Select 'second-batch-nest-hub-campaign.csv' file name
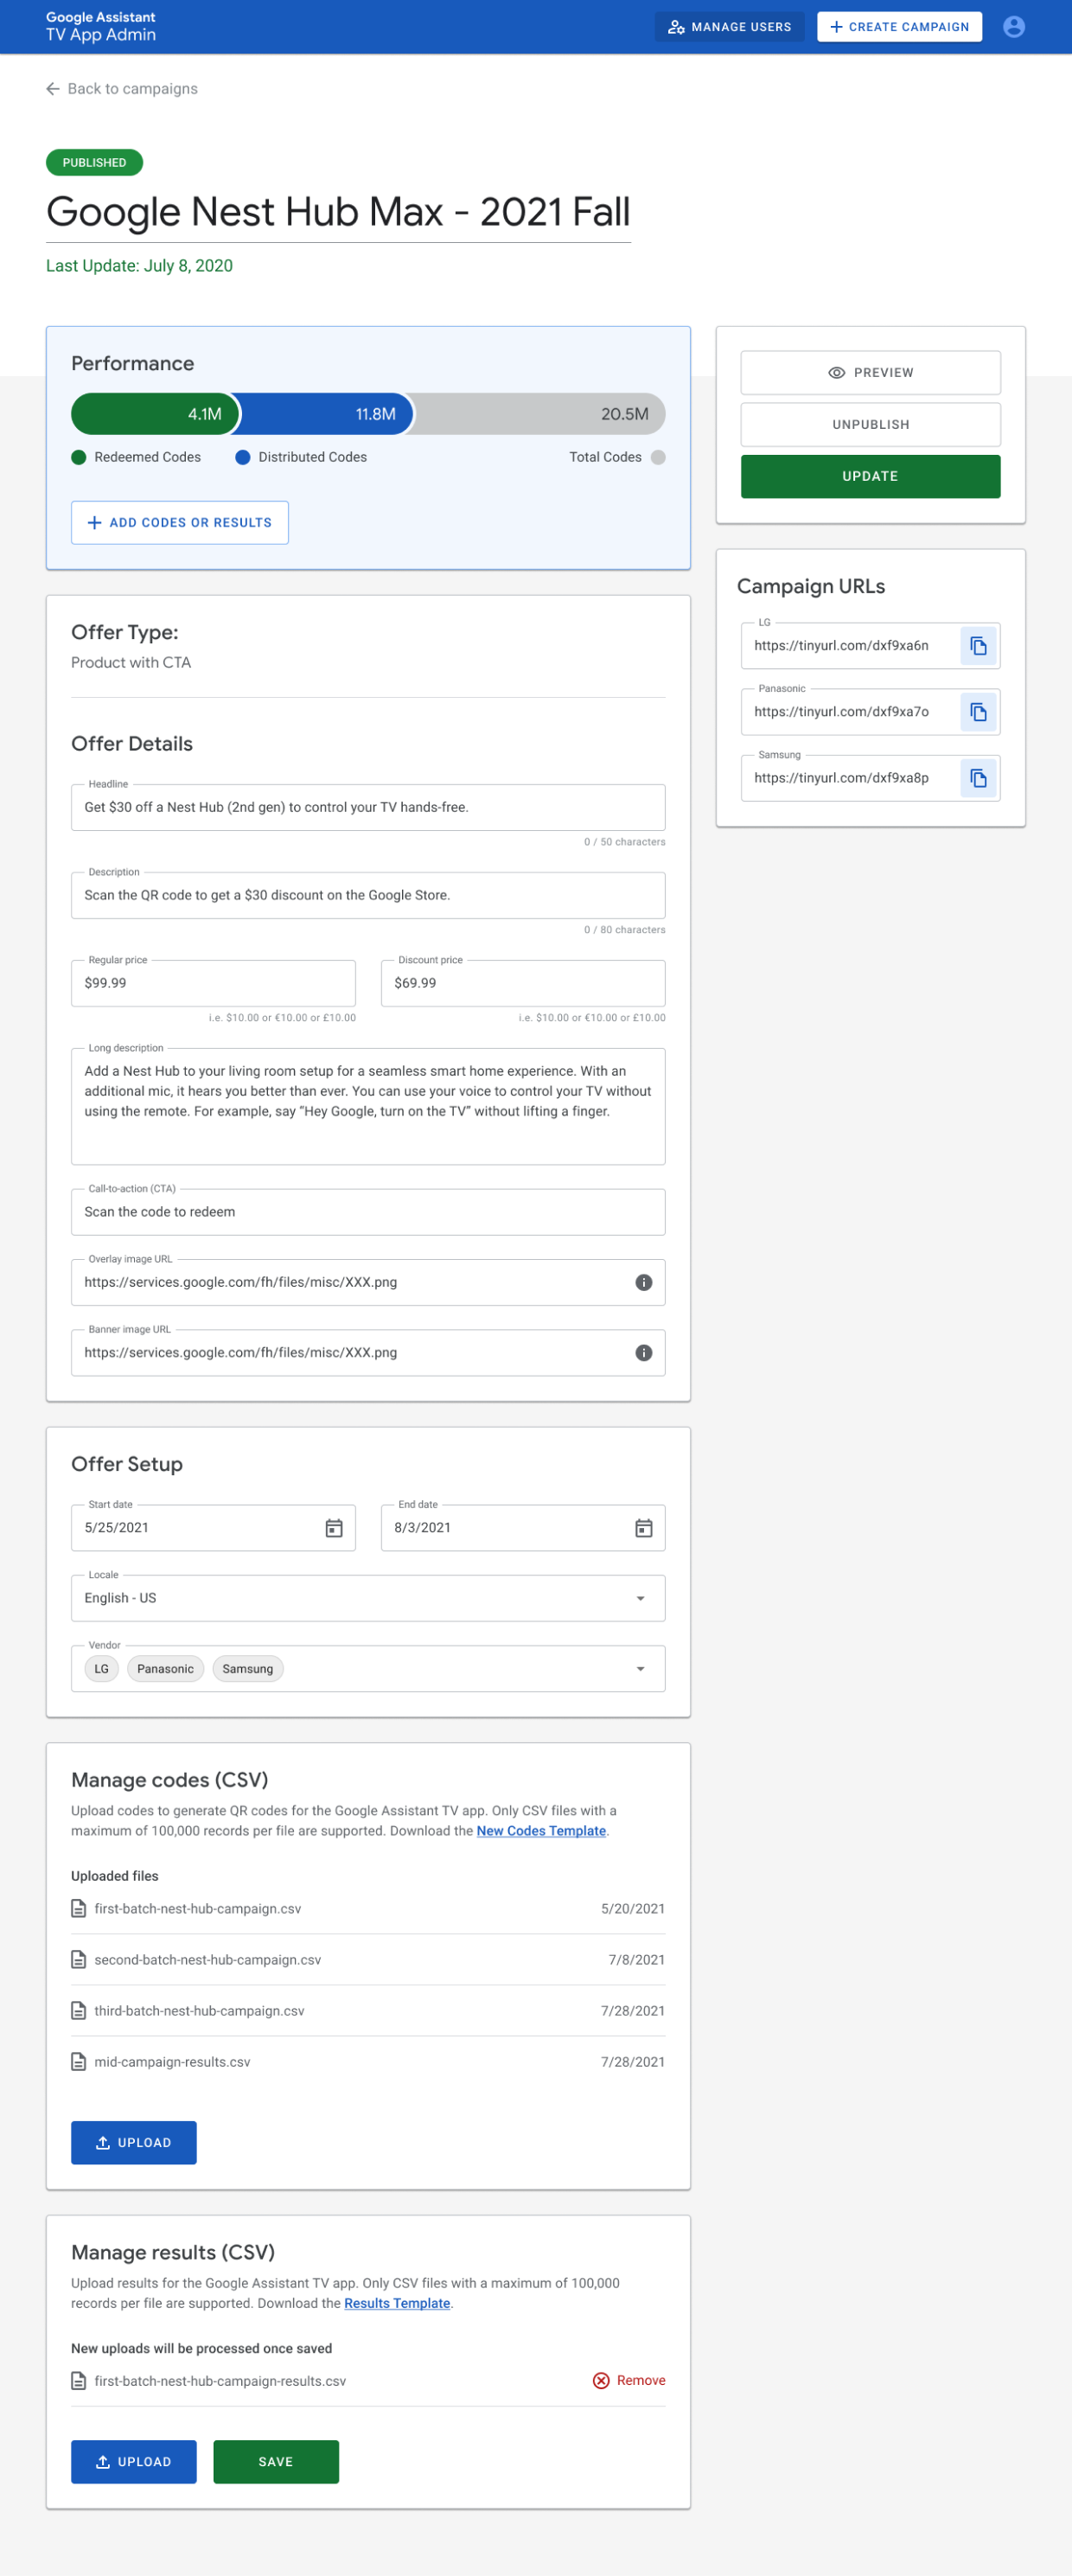This screenshot has height=2576, width=1072. tap(208, 1960)
